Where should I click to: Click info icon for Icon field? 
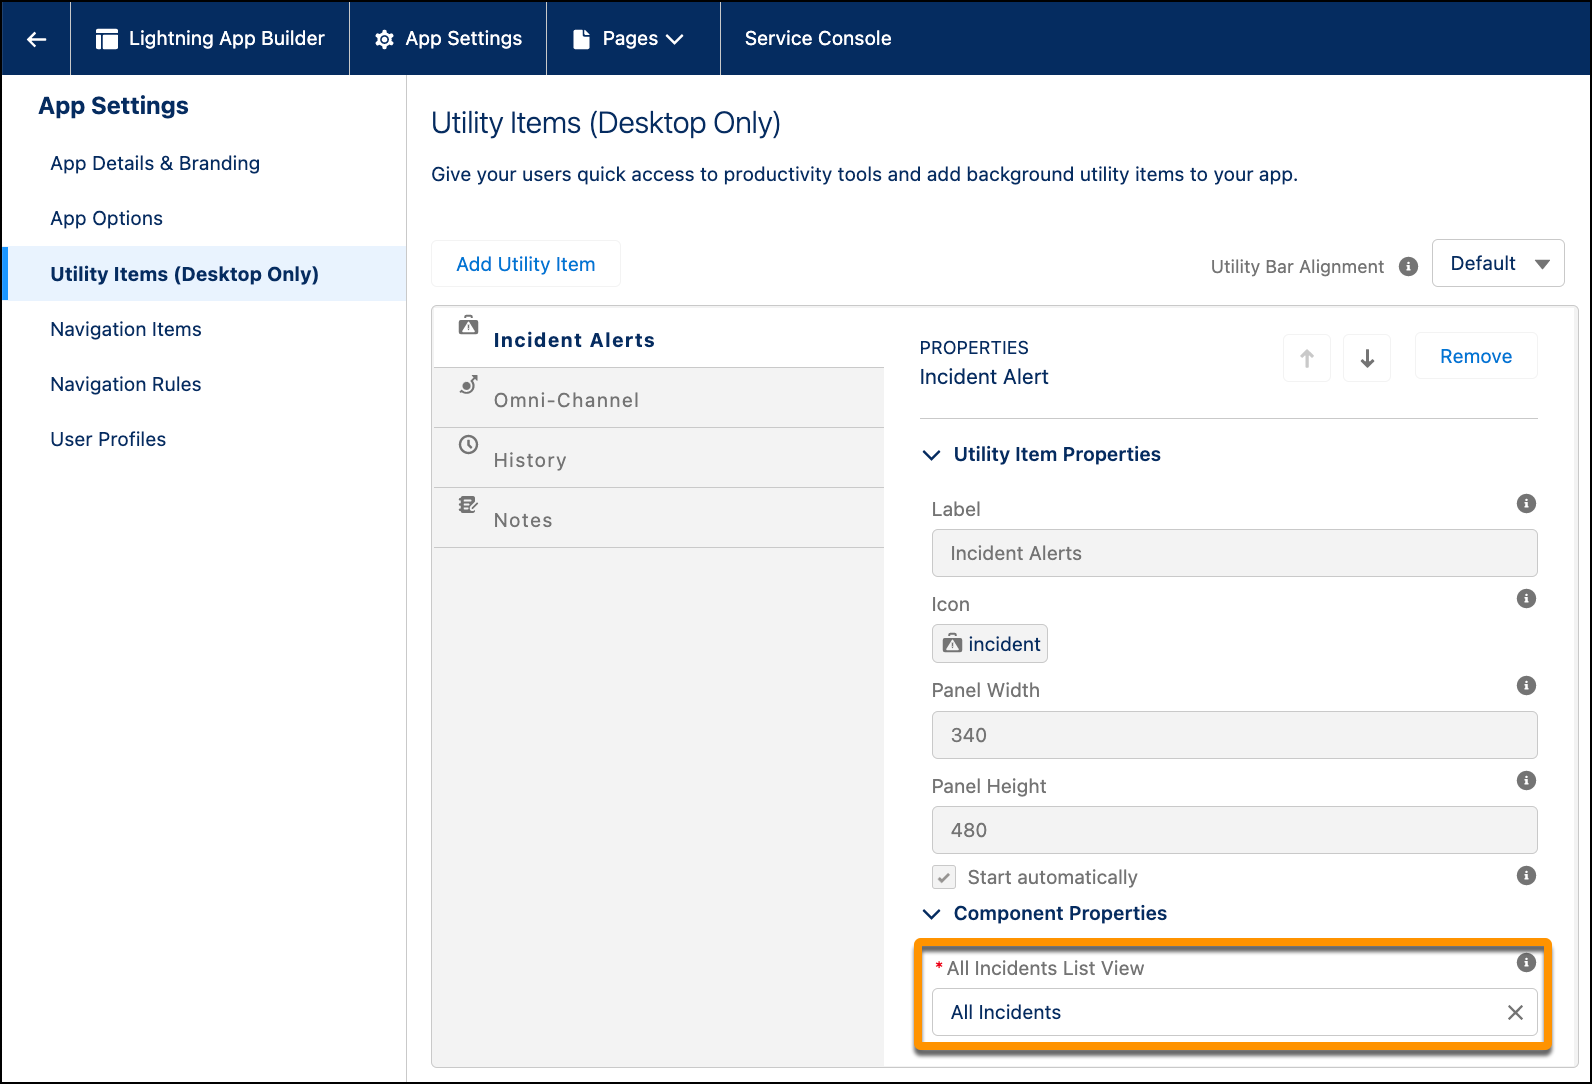1526,598
